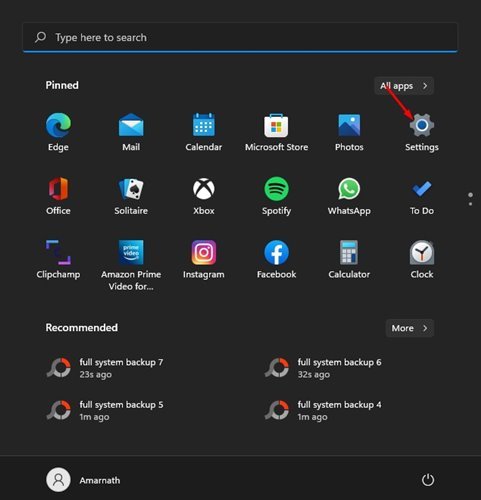This screenshot has width=481, height=500.
Task: Open the Spotify app
Action: [x=276, y=196]
